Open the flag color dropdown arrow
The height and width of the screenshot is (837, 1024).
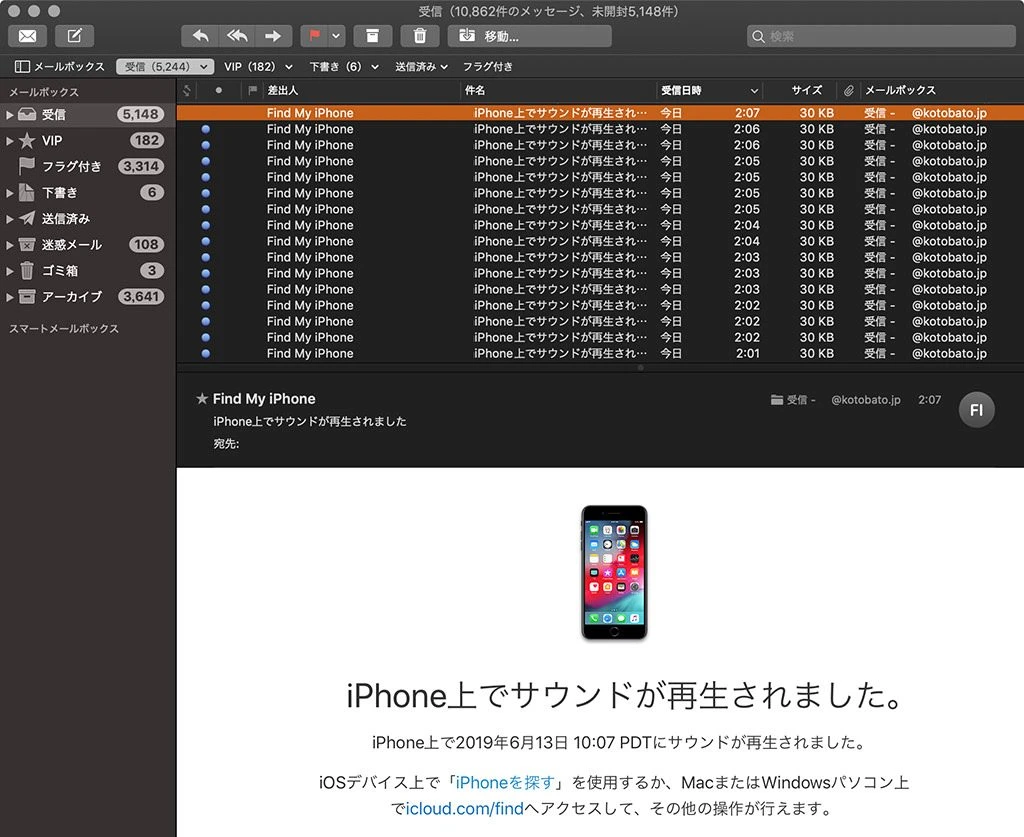(336, 36)
